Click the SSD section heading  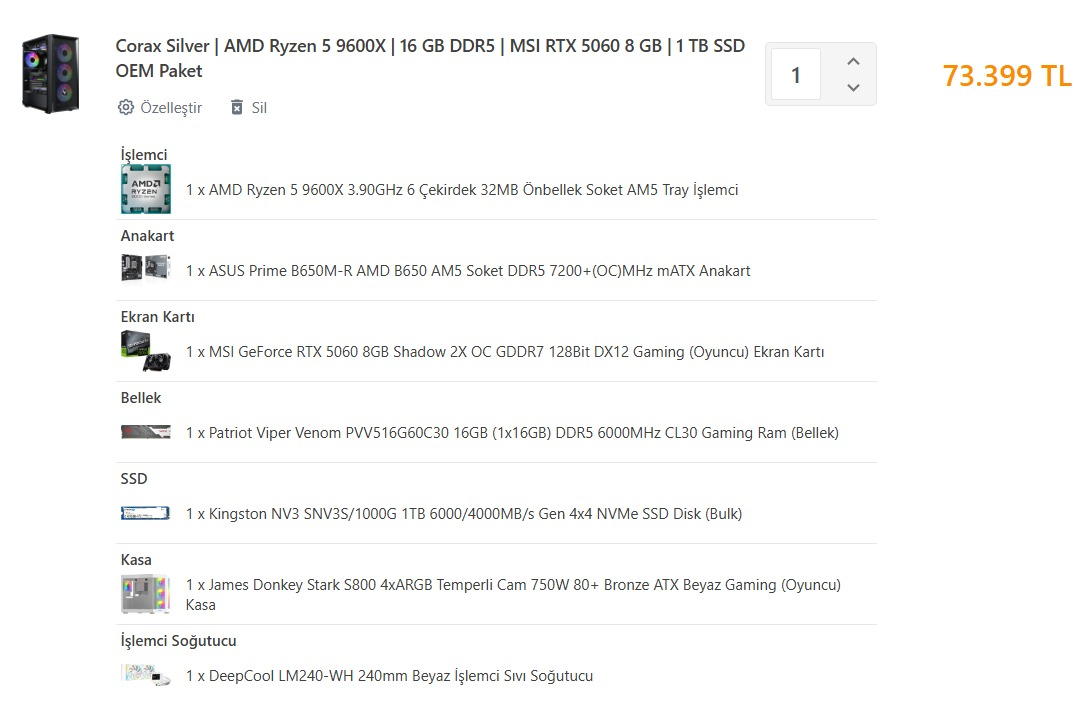click(x=134, y=479)
